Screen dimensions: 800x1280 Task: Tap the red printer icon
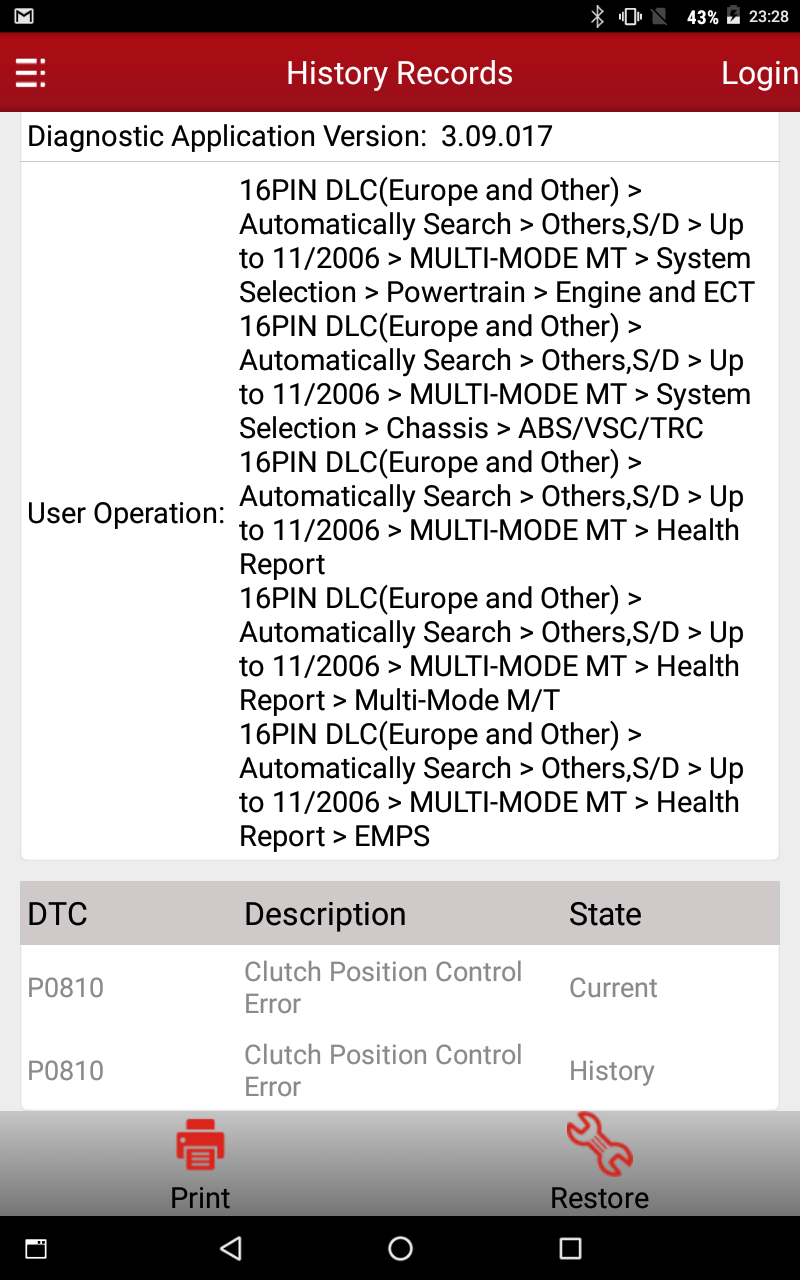[x=200, y=1144]
